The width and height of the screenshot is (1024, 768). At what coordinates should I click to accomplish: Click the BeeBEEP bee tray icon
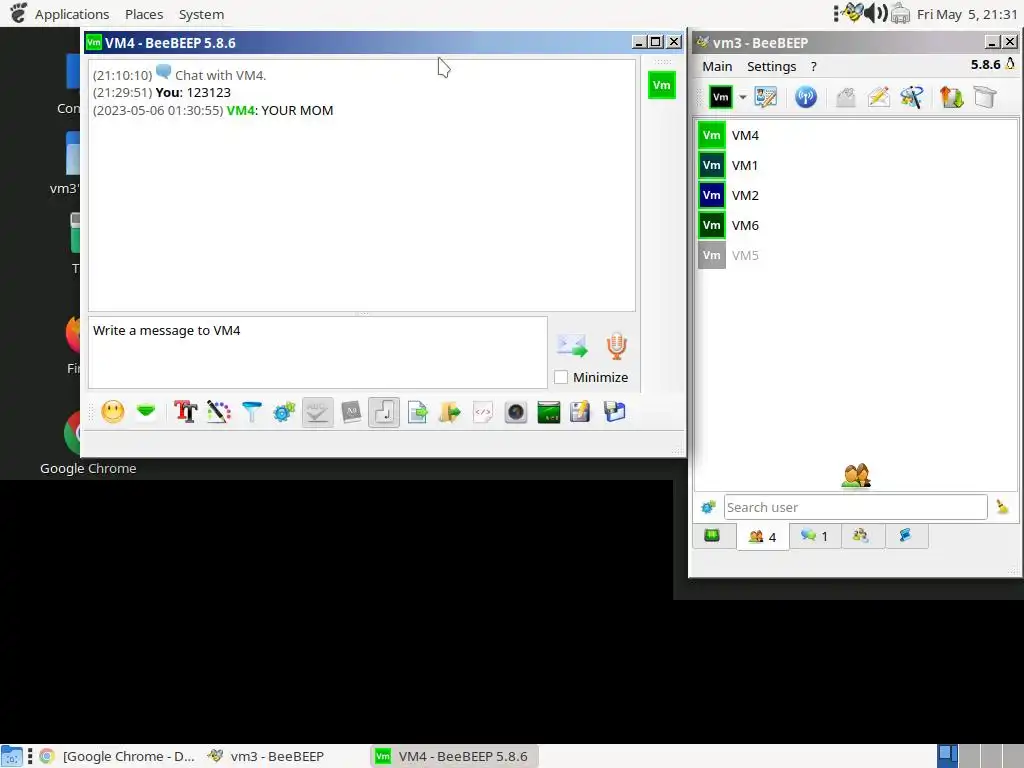852,12
